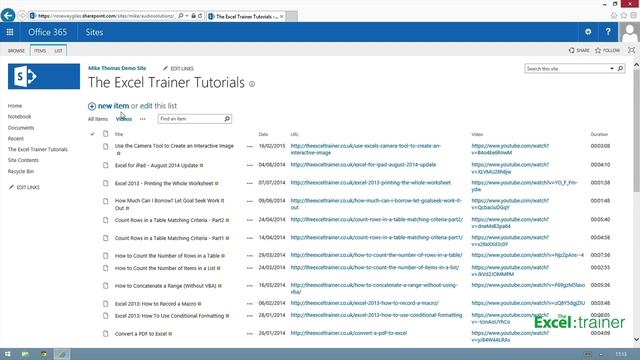Click the browser home icon
Image resolution: width=640 pixels, height=360 pixels.
tap(614, 16)
